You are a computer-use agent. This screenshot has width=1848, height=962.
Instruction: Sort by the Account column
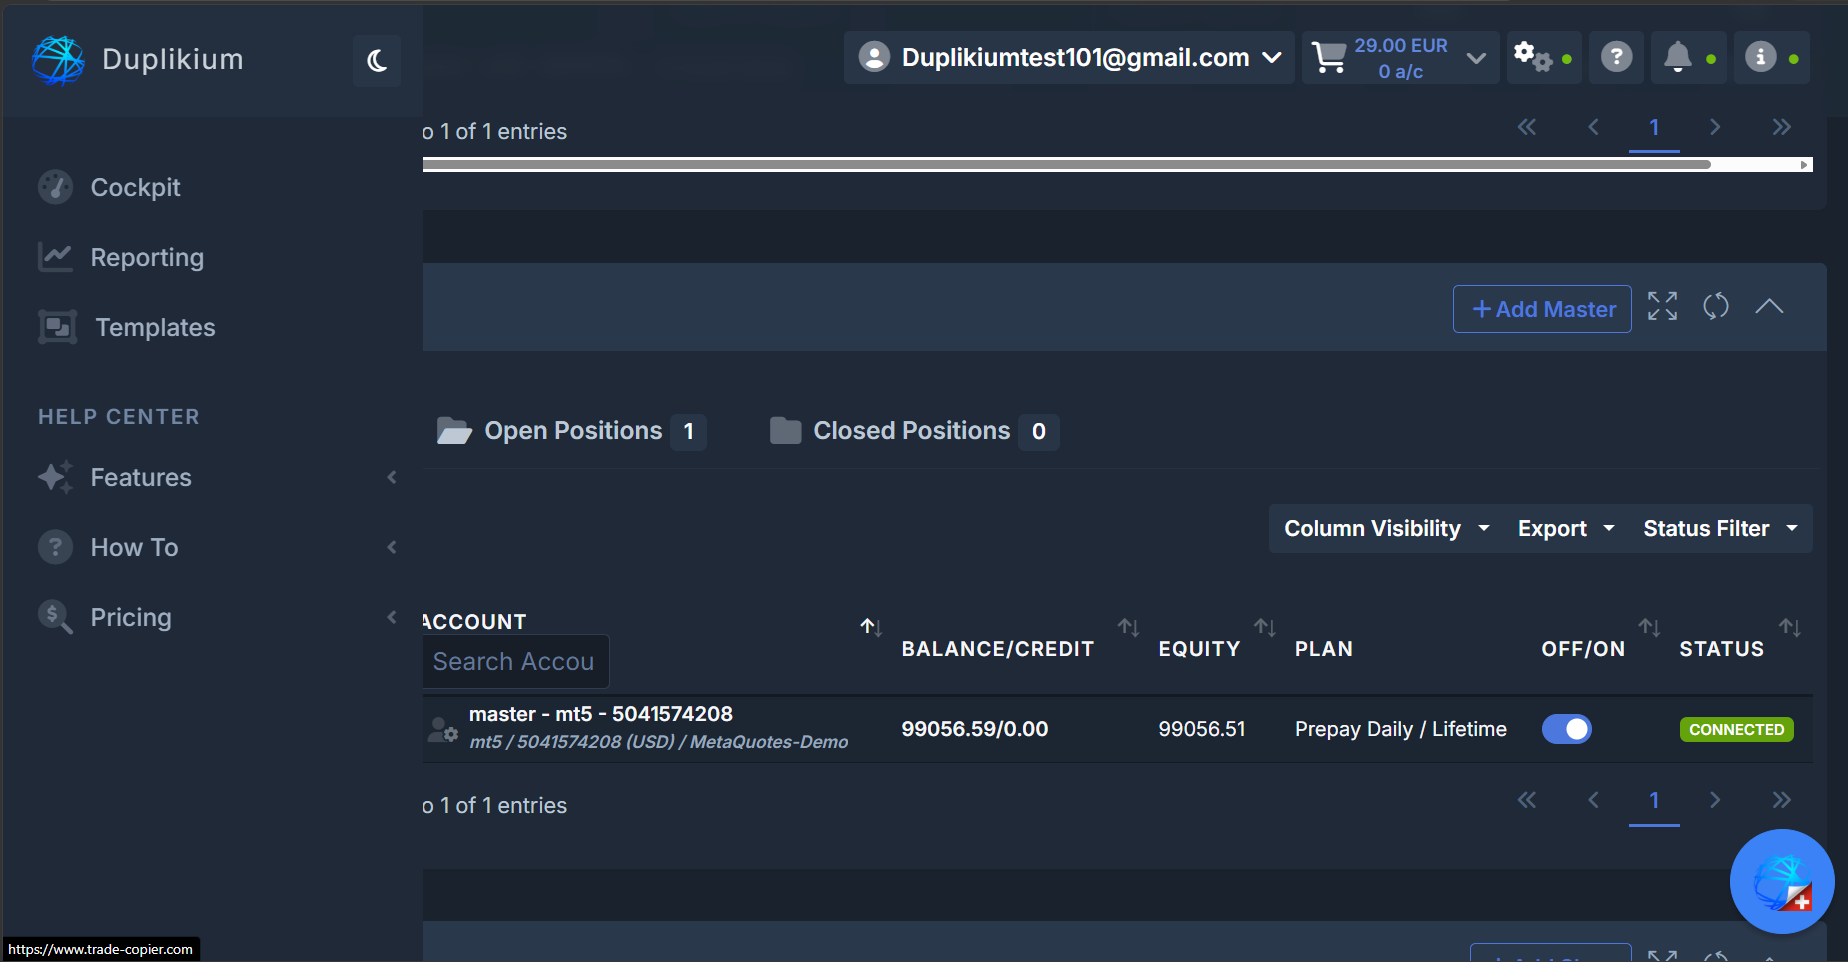coord(871,627)
